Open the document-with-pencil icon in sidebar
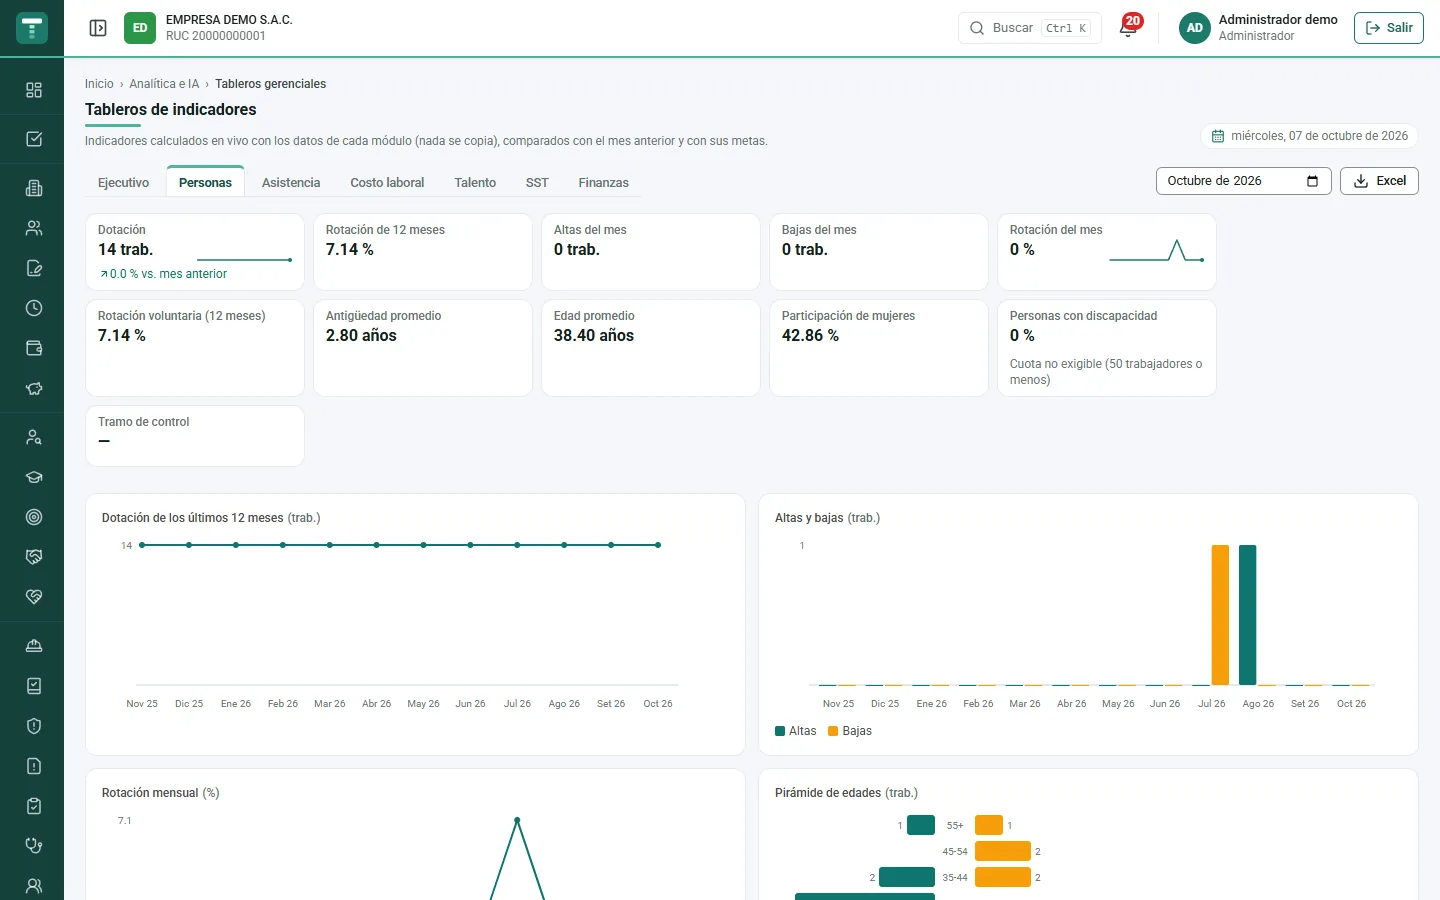The image size is (1440, 900). pyautogui.click(x=34, y=268)
